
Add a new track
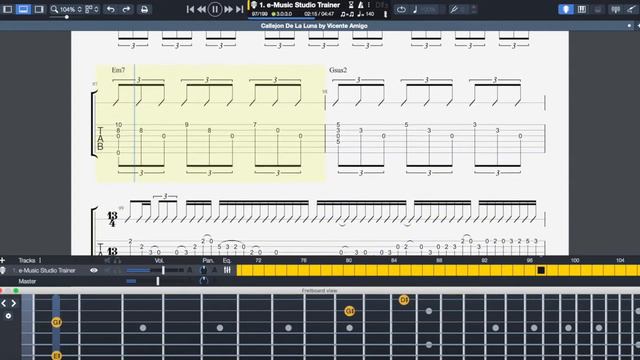[3, 260]
